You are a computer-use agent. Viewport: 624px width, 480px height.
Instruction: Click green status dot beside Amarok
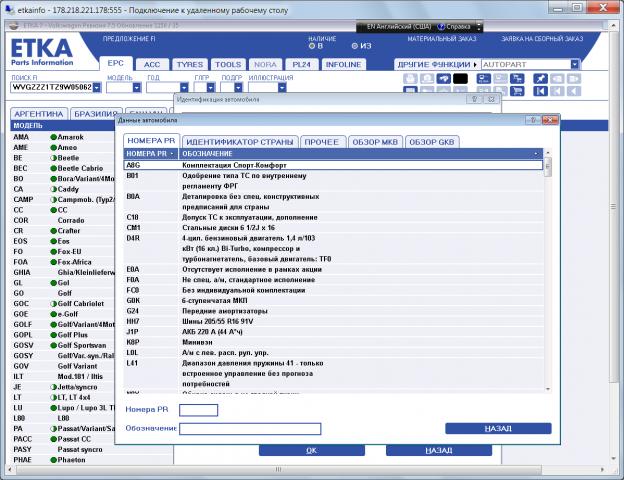point(53,137)
